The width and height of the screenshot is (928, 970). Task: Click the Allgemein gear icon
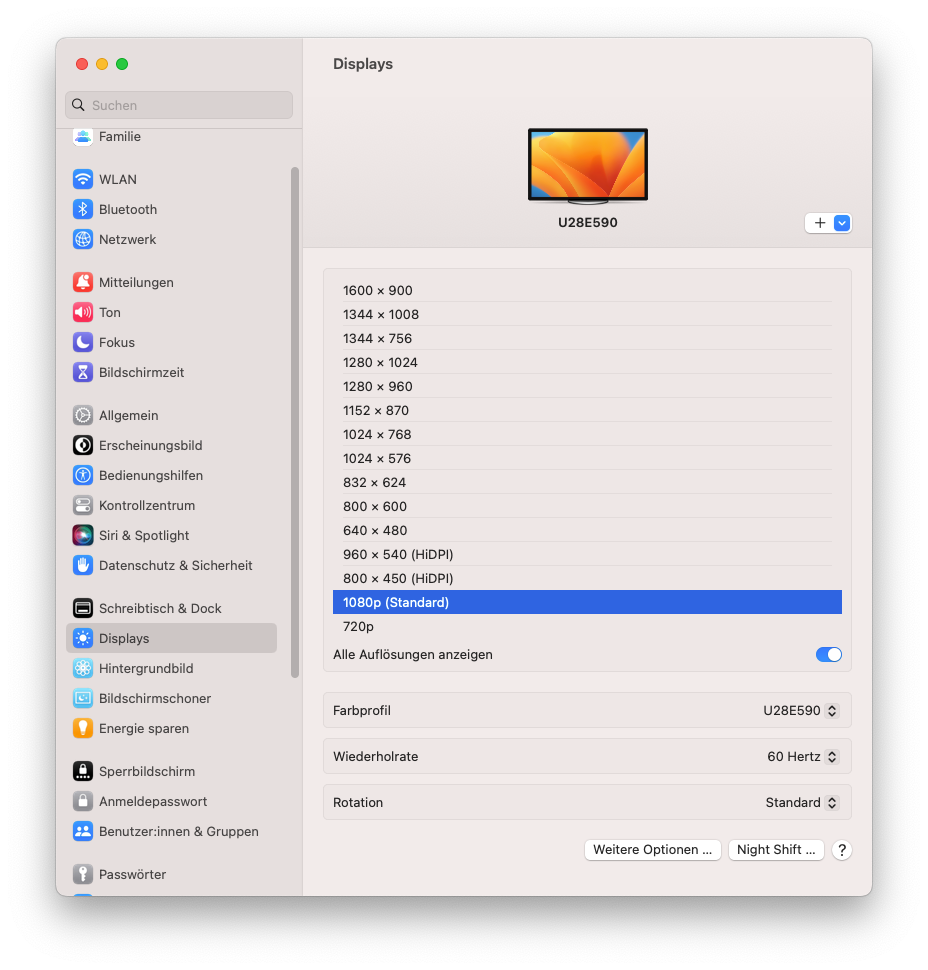(83, 415)
